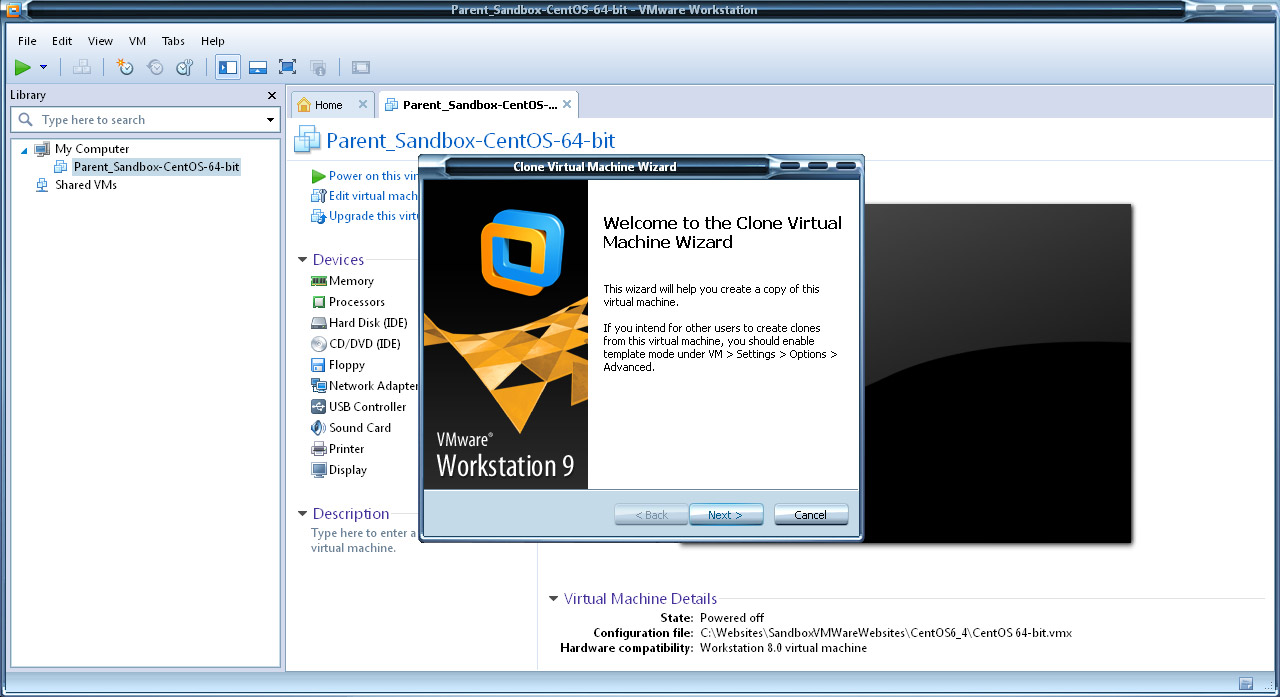Viewport: 1280px width, 697px height.
Task: Click the description text entry area
Action: (x=364, y=540)
